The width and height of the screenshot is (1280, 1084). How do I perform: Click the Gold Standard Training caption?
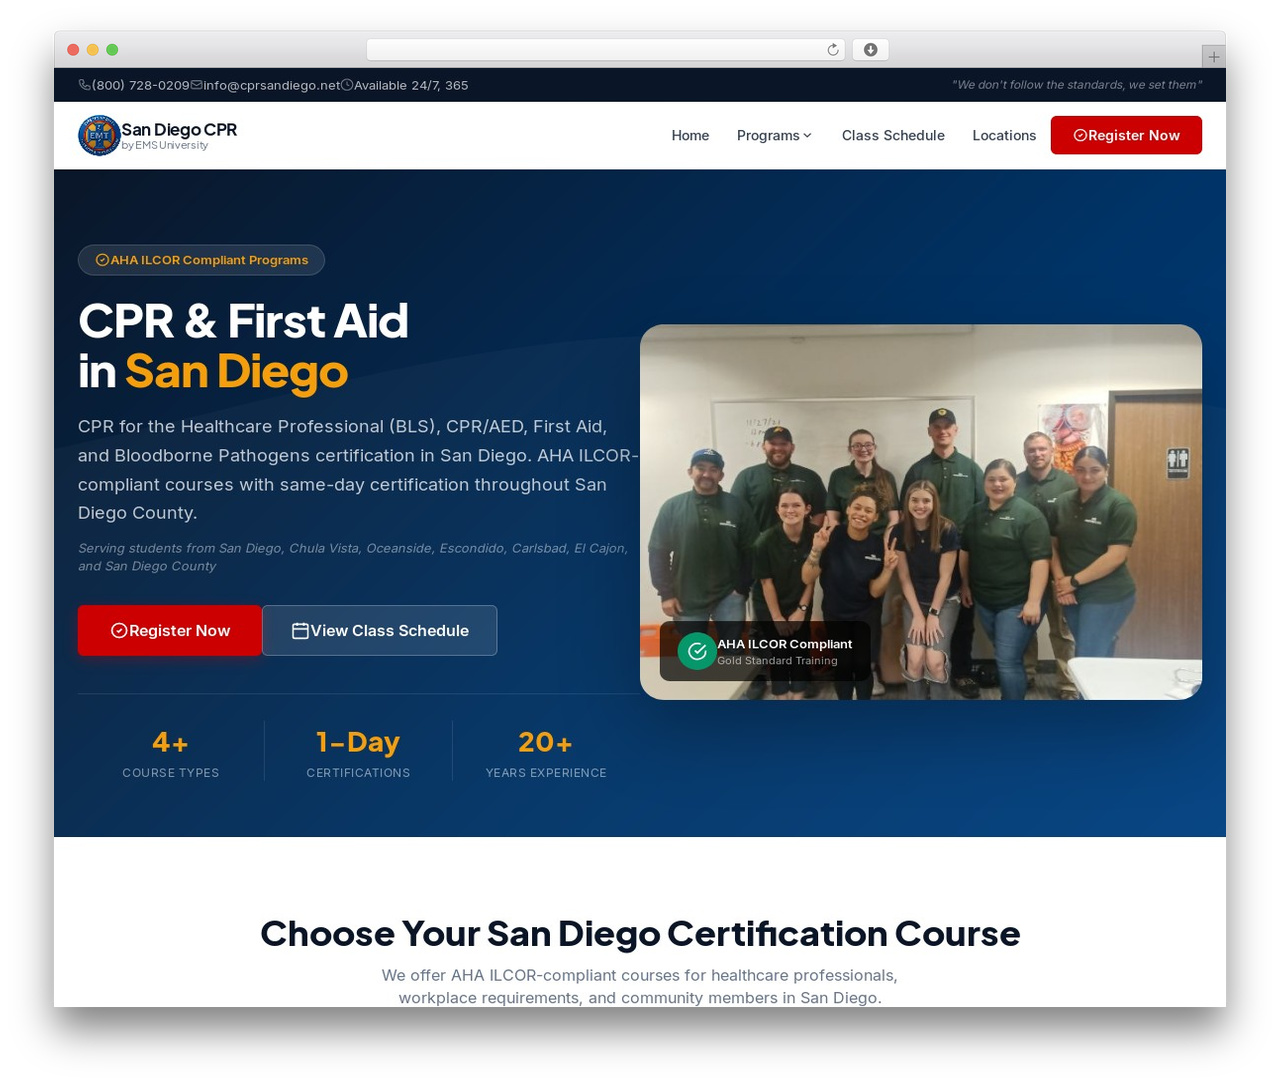coord(777,661)
